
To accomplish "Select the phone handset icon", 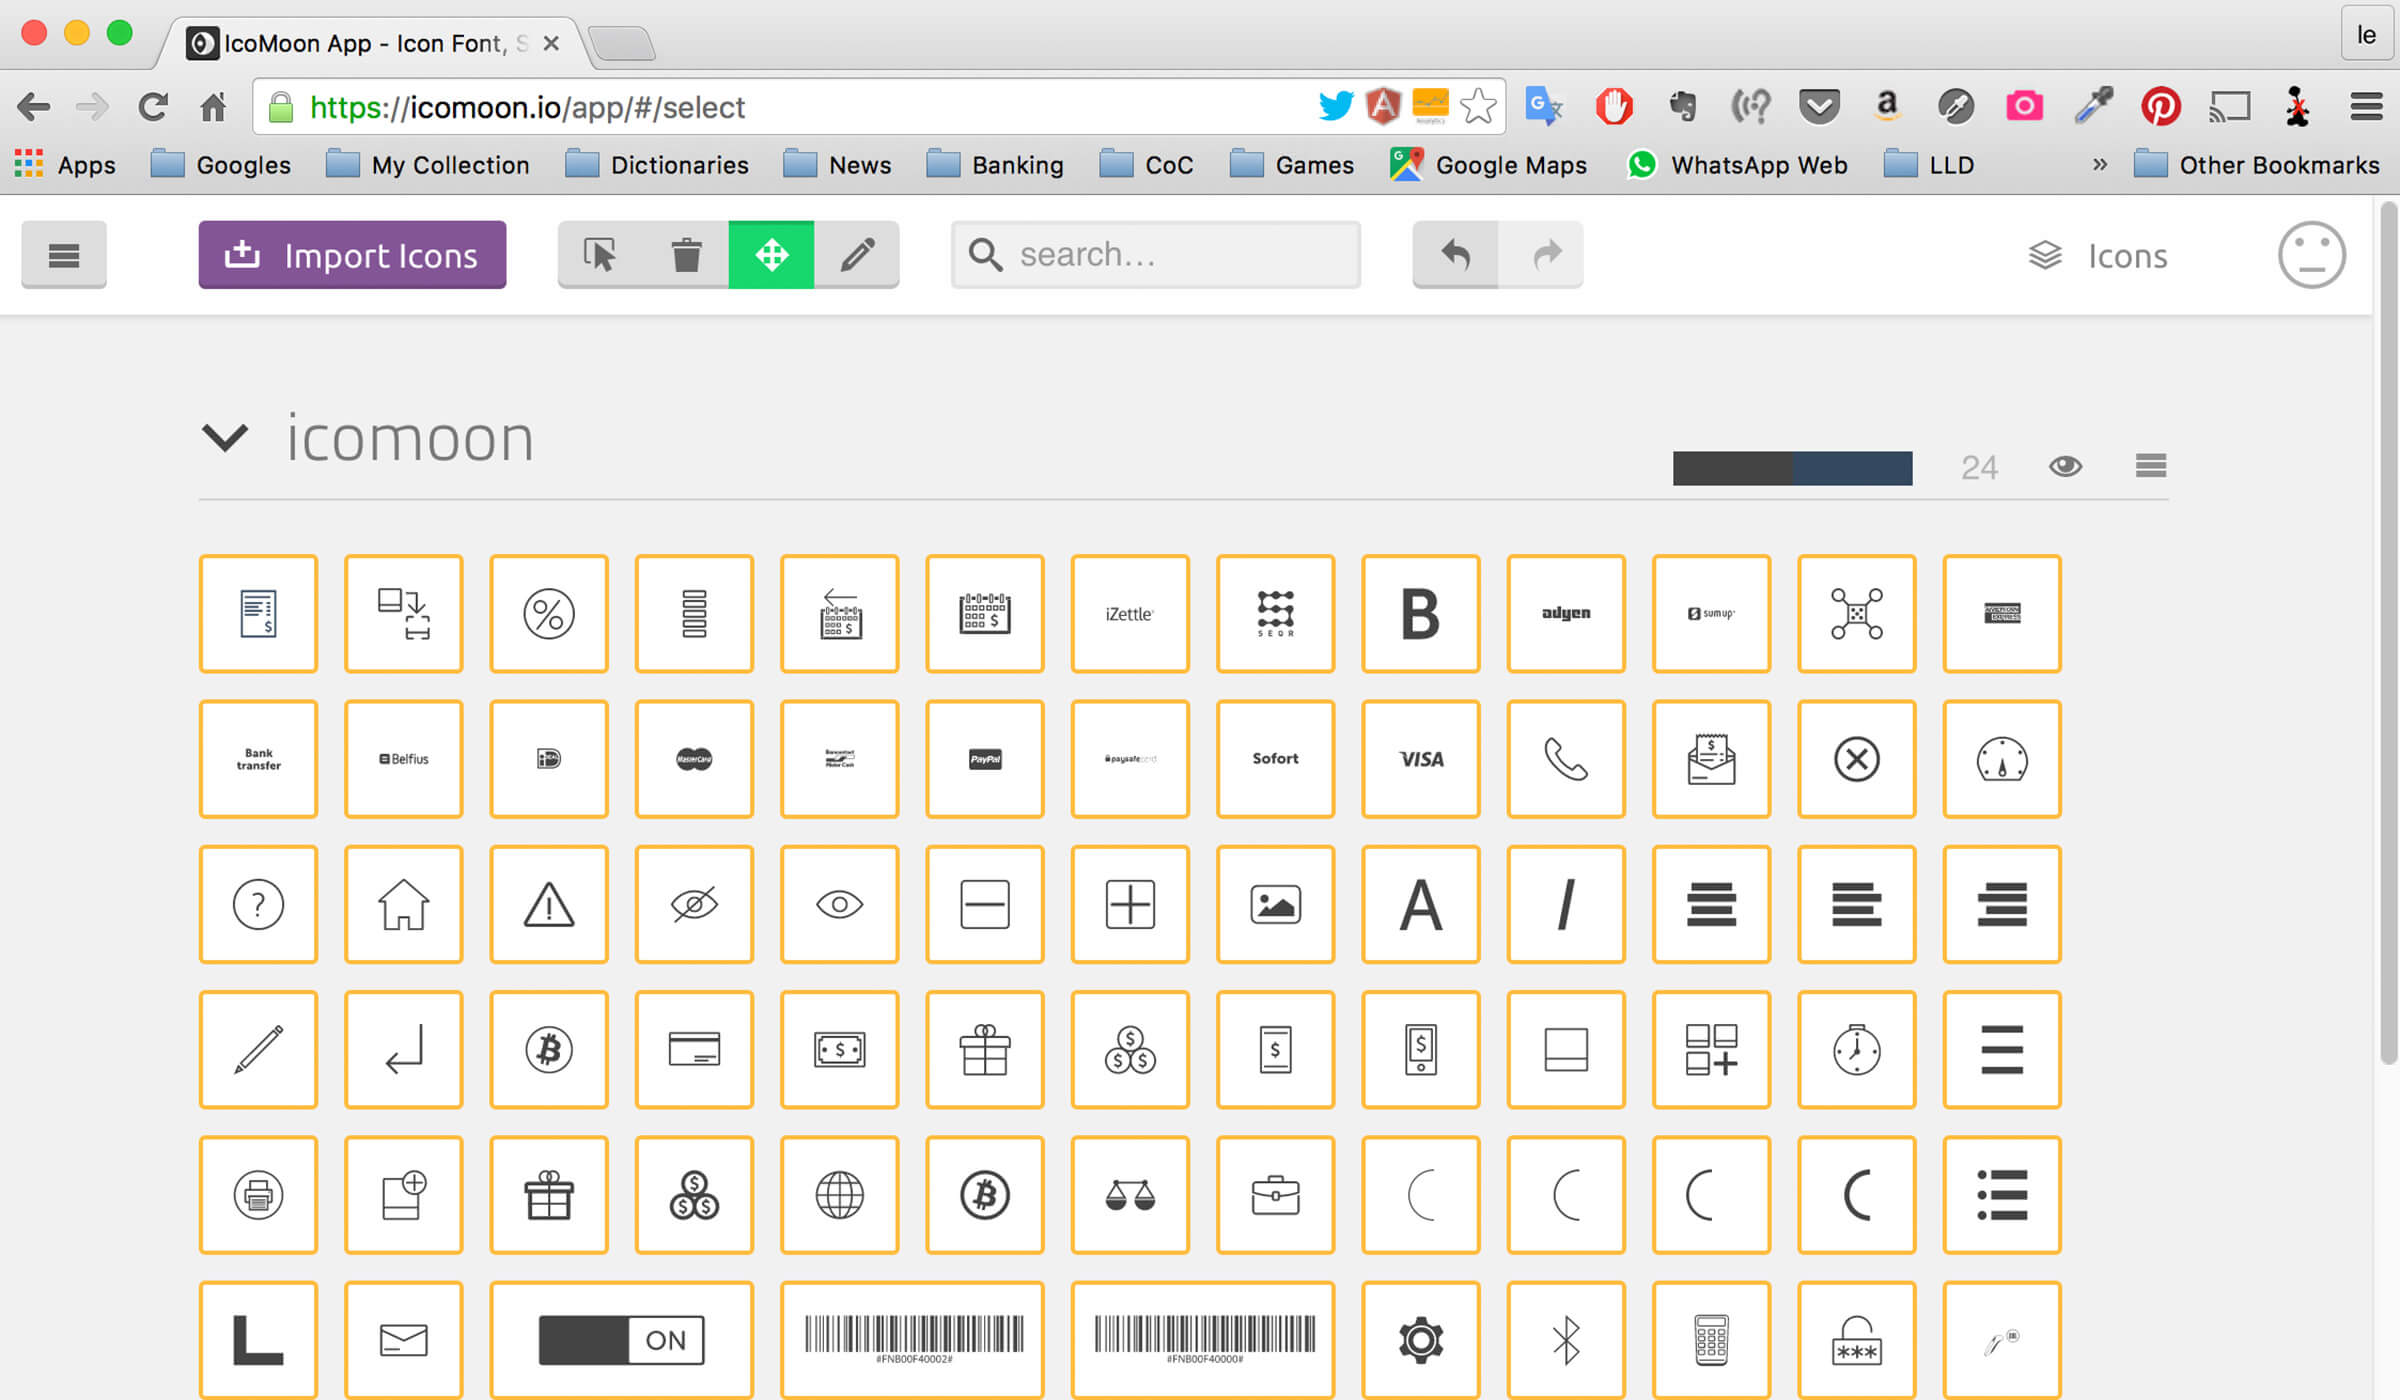I will pos(1566,759).
